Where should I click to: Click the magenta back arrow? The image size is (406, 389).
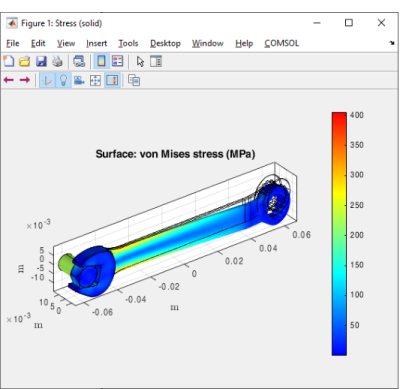coord(9,80)
